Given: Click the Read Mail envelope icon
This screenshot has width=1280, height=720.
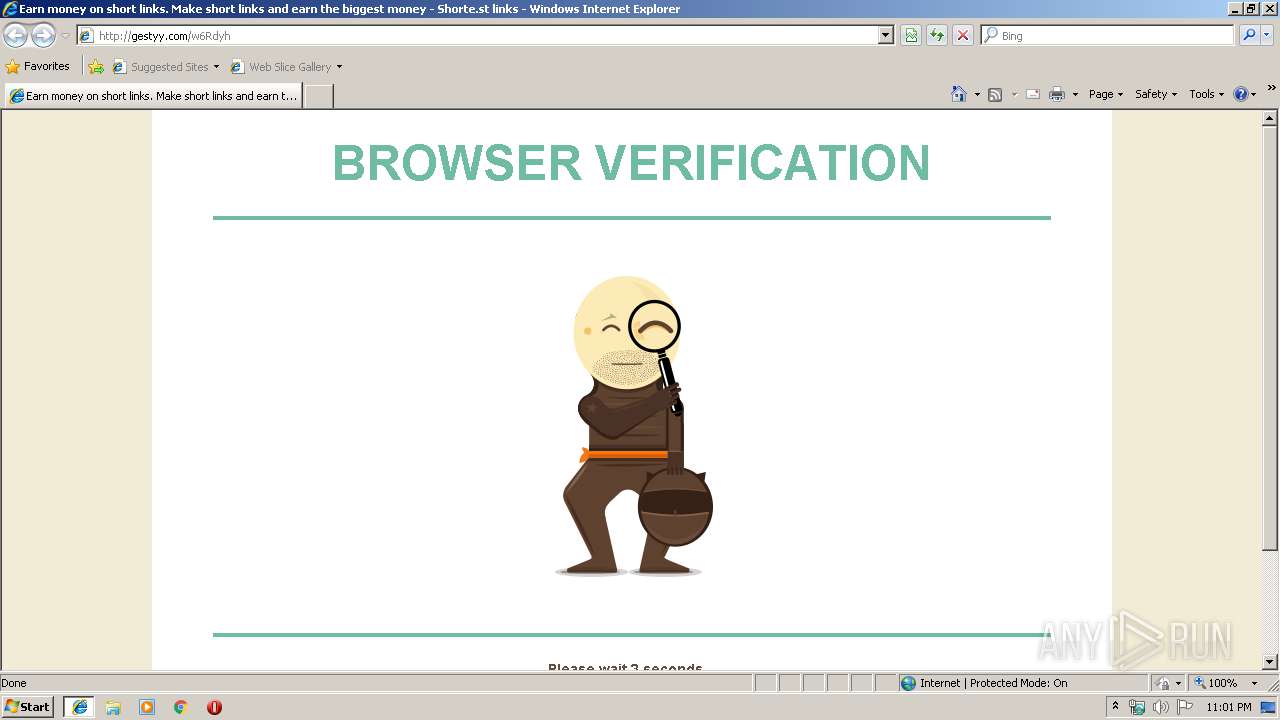Looking at the screenshot, I should 1033,94.
